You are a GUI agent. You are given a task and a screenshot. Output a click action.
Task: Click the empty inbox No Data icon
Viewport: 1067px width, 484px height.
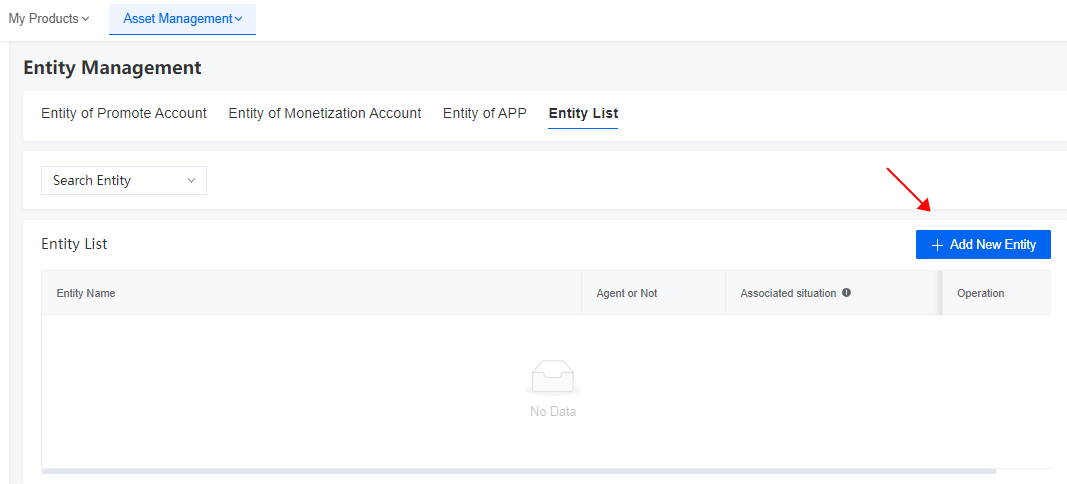coord(553,377)
